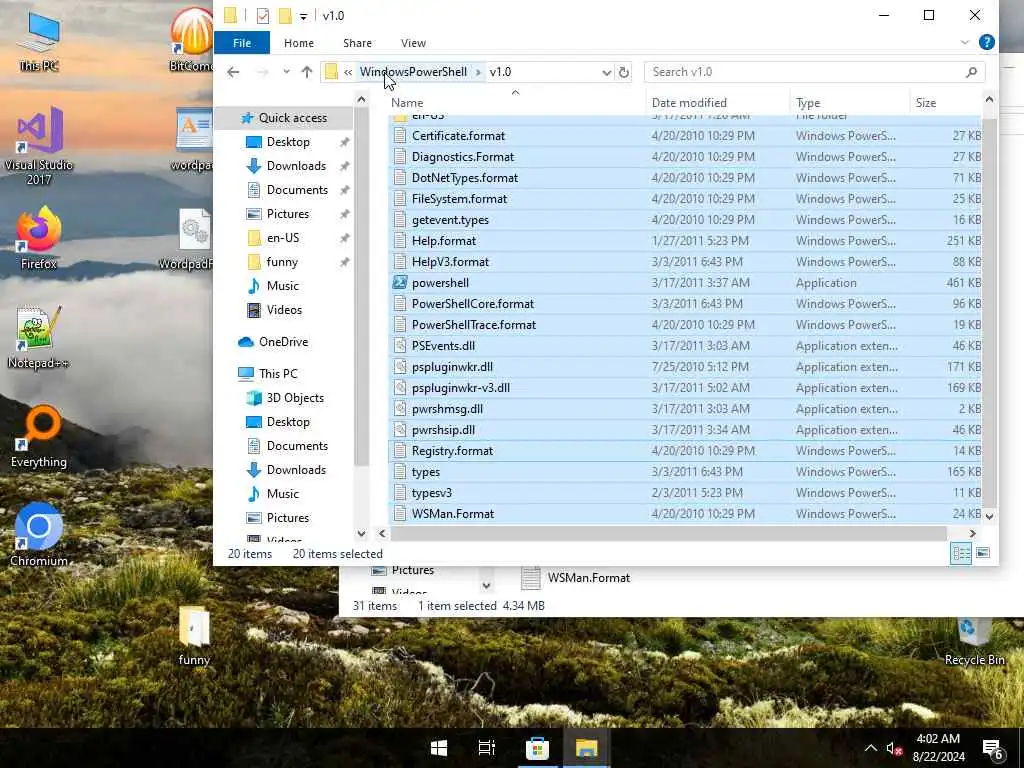Open the en-US pinned folder
Screen dimensions: 1024x768
coord(283,238)
